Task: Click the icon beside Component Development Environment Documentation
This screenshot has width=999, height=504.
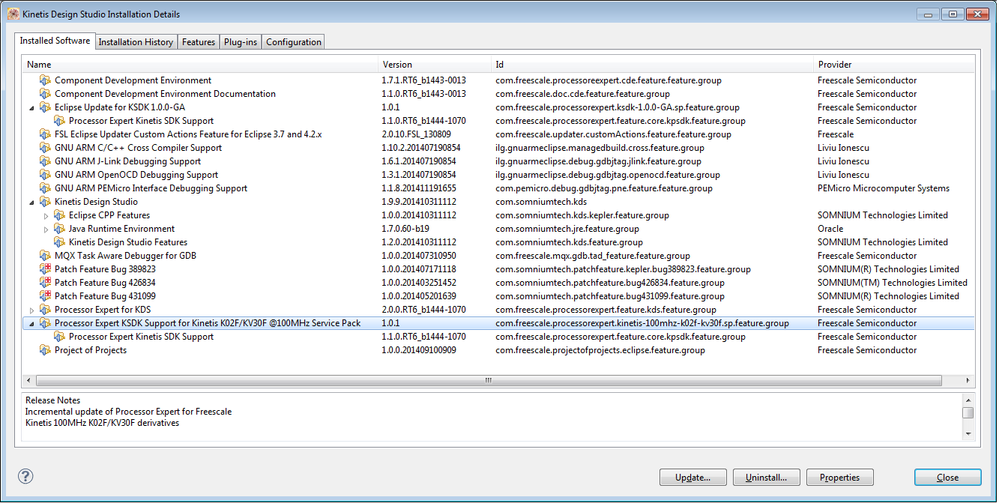Action: click(45, 94)
